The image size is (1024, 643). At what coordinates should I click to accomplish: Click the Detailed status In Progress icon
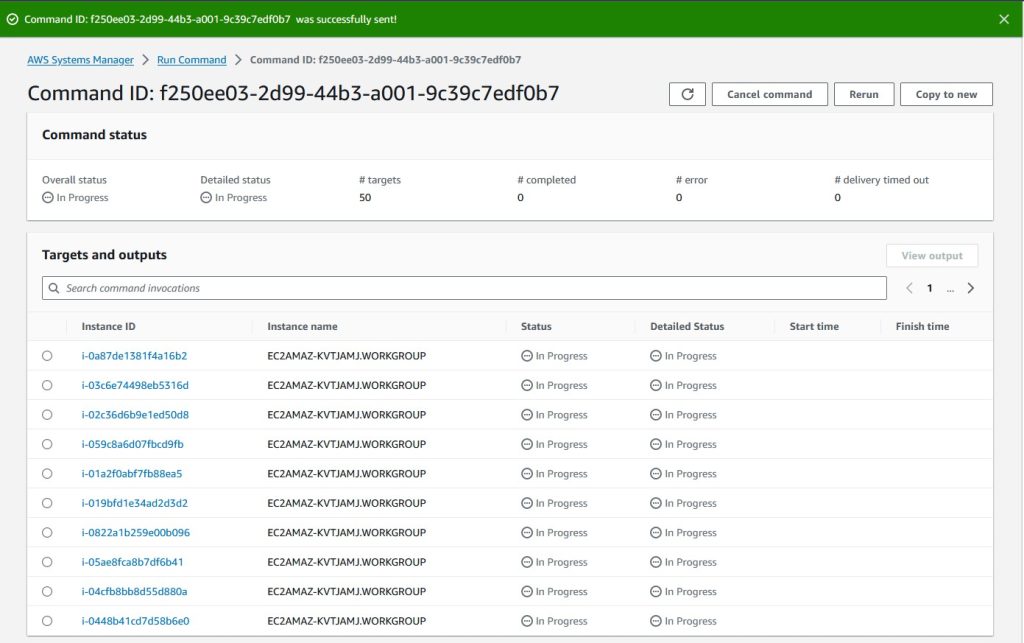pyautogui.click(x=206, y=197)
